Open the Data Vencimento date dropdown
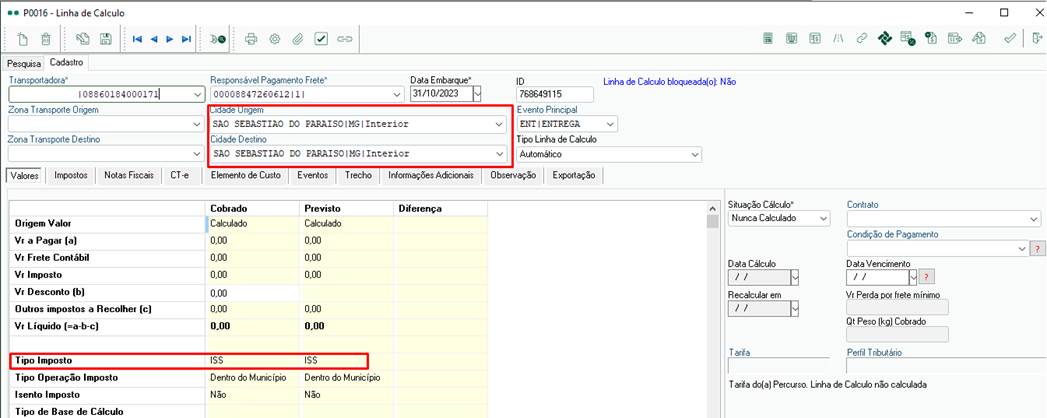Image resolution: width=1047 pixels, height=418 pixels. coord(912,276)
